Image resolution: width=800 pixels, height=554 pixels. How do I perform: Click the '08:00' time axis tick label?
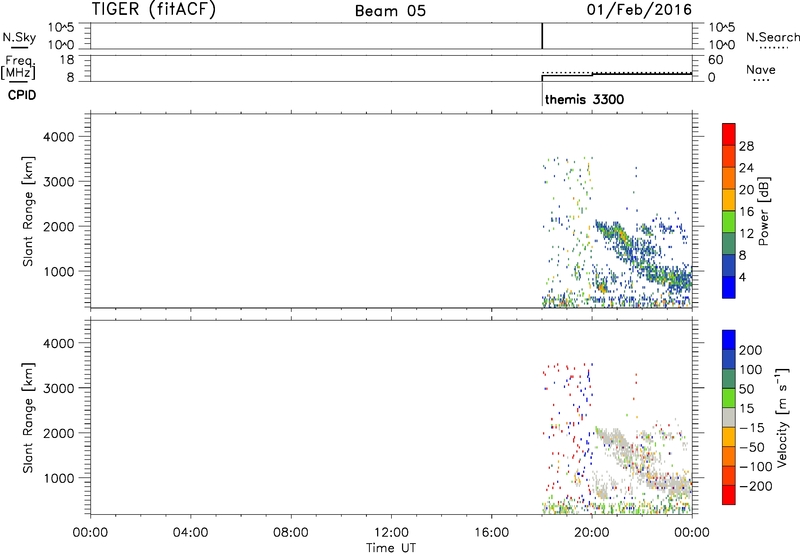tap(291, 533)
